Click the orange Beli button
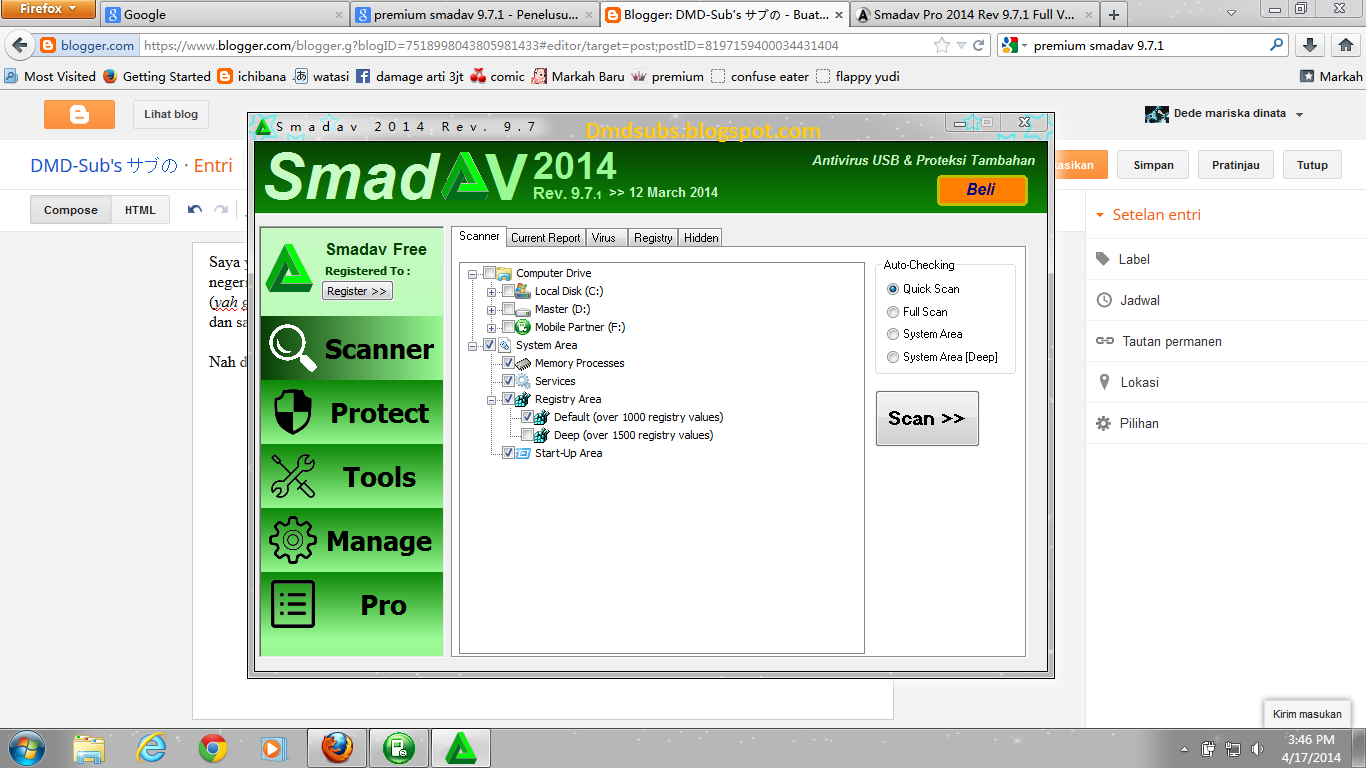 (x=981, y=189)
